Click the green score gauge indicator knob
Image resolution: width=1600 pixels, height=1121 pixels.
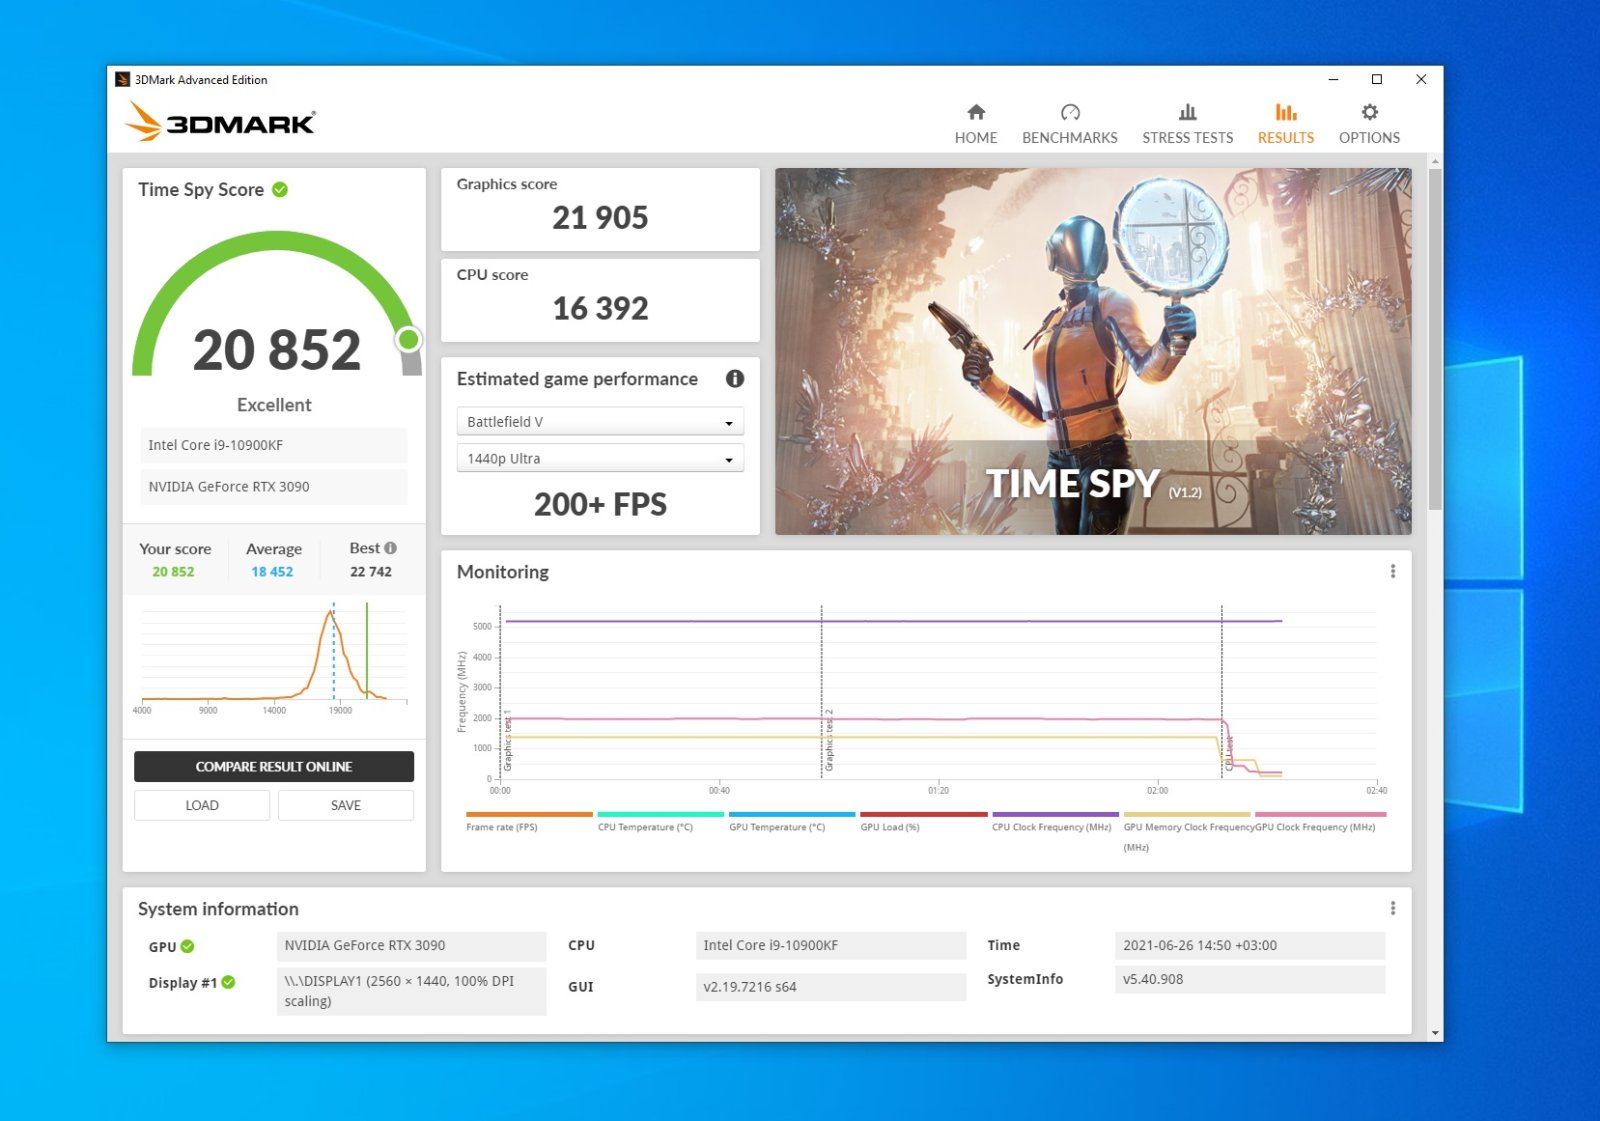tap(408, 340)
